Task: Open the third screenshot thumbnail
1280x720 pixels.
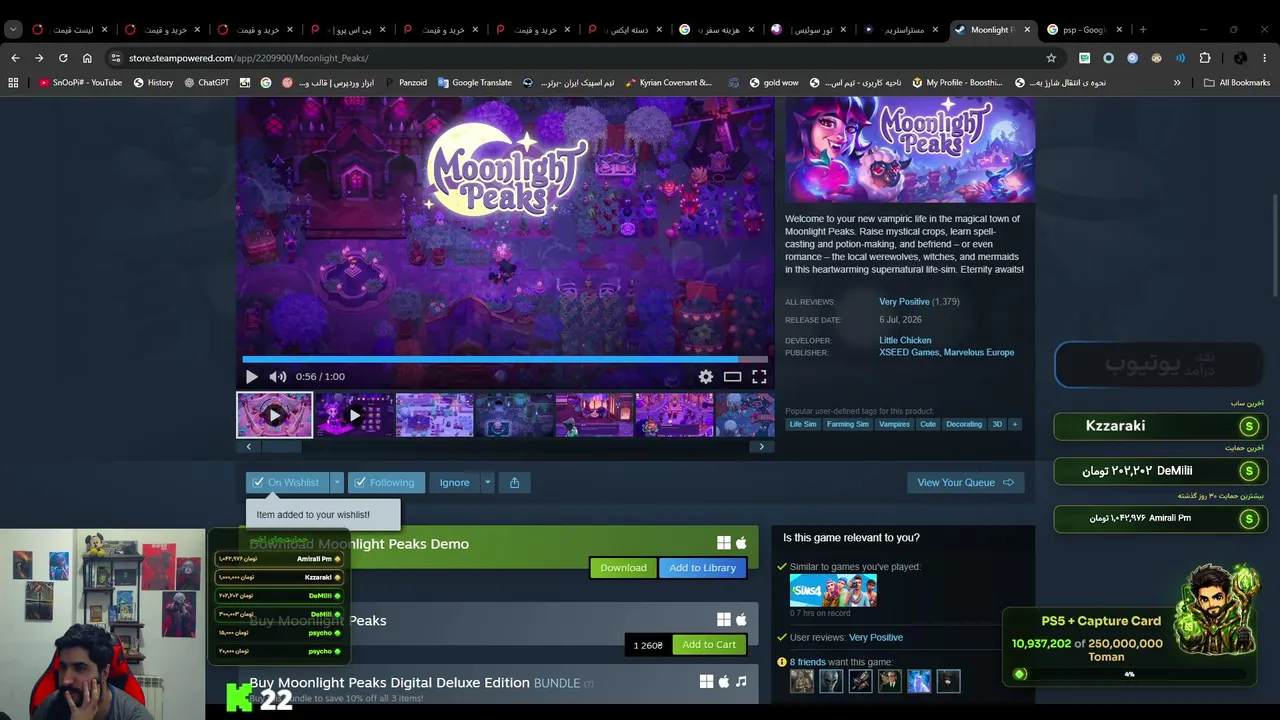Action: point(434,415)
